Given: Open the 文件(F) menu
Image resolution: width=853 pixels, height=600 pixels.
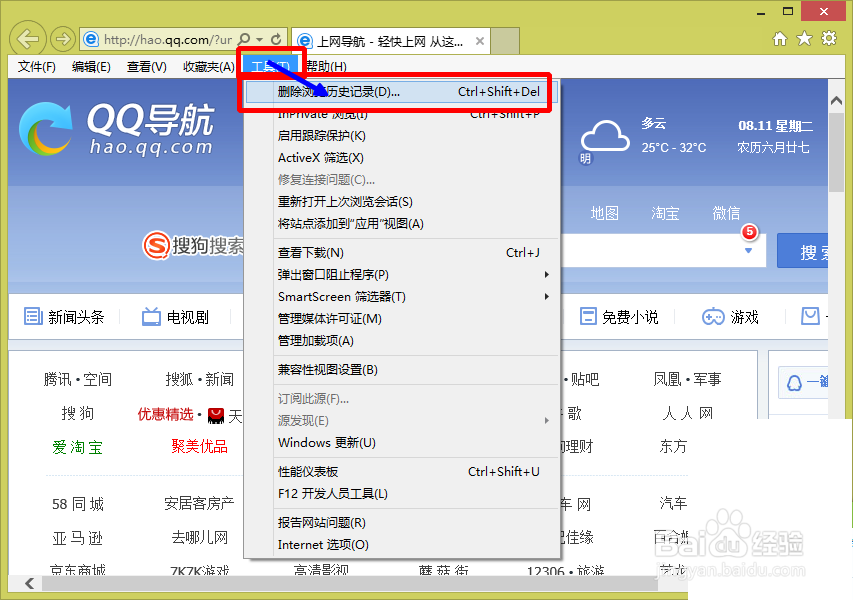Looking at the screenshot, I should point(36,67).
